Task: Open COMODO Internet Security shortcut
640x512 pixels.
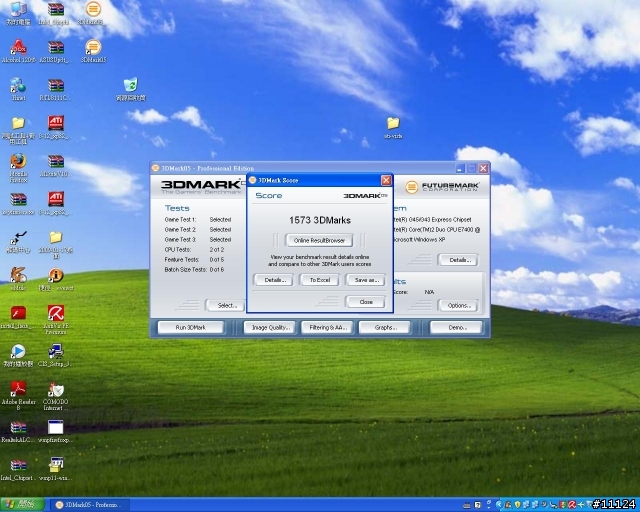Action: pyautogui.click(x=56, y=395)
